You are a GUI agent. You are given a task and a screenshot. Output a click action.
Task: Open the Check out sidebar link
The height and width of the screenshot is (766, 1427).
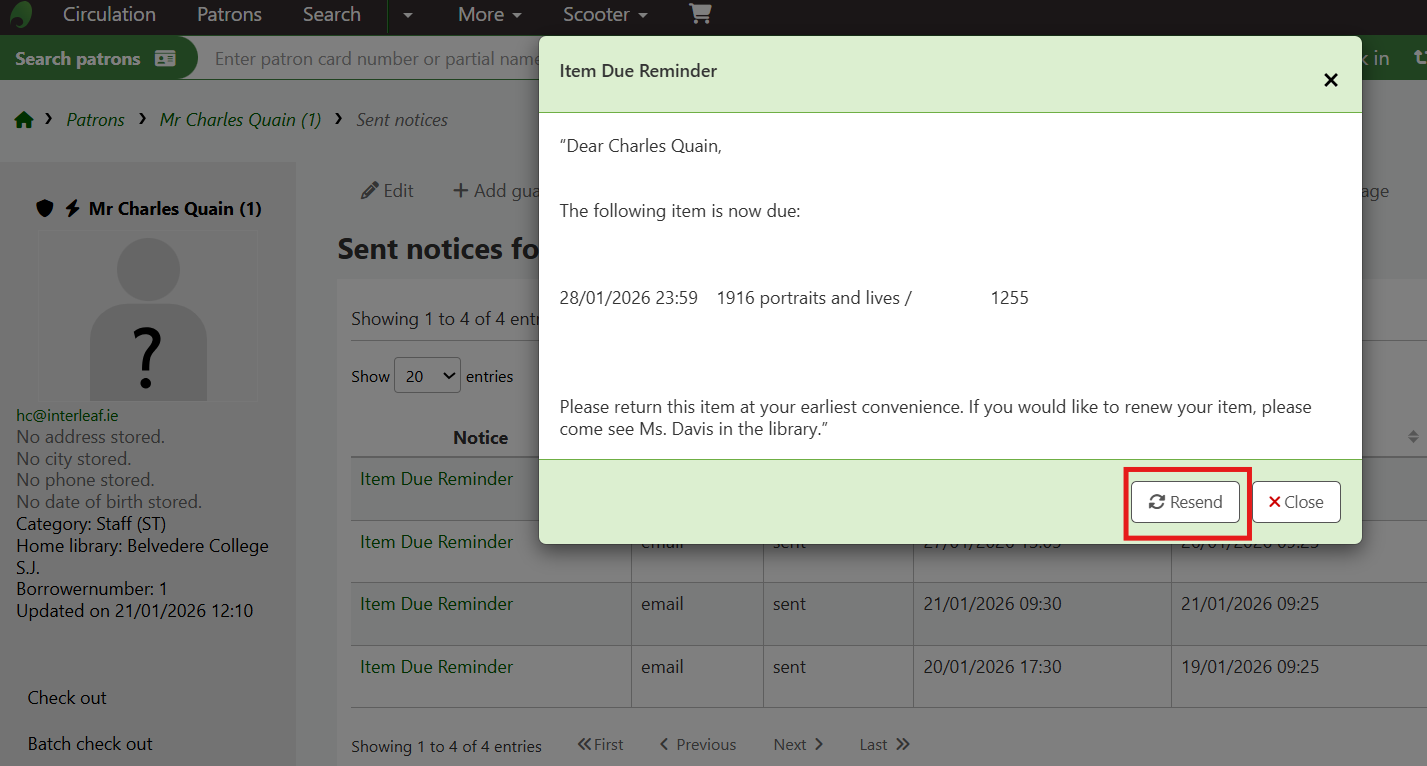click(67, 698)
